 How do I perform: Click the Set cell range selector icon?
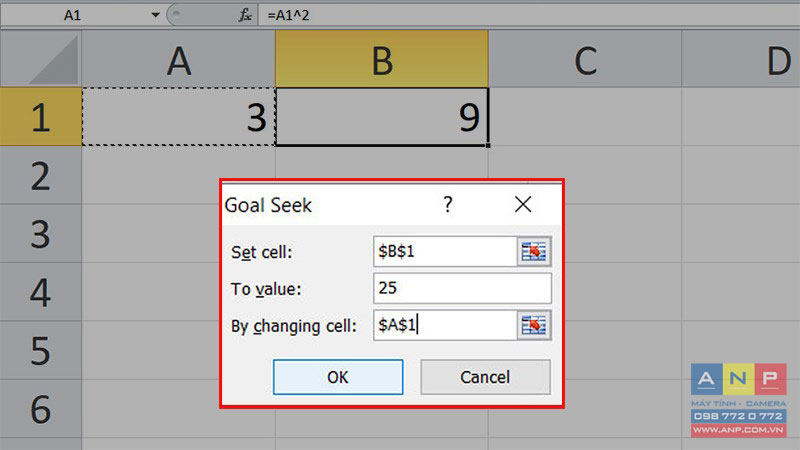click(x=534, y=252)
